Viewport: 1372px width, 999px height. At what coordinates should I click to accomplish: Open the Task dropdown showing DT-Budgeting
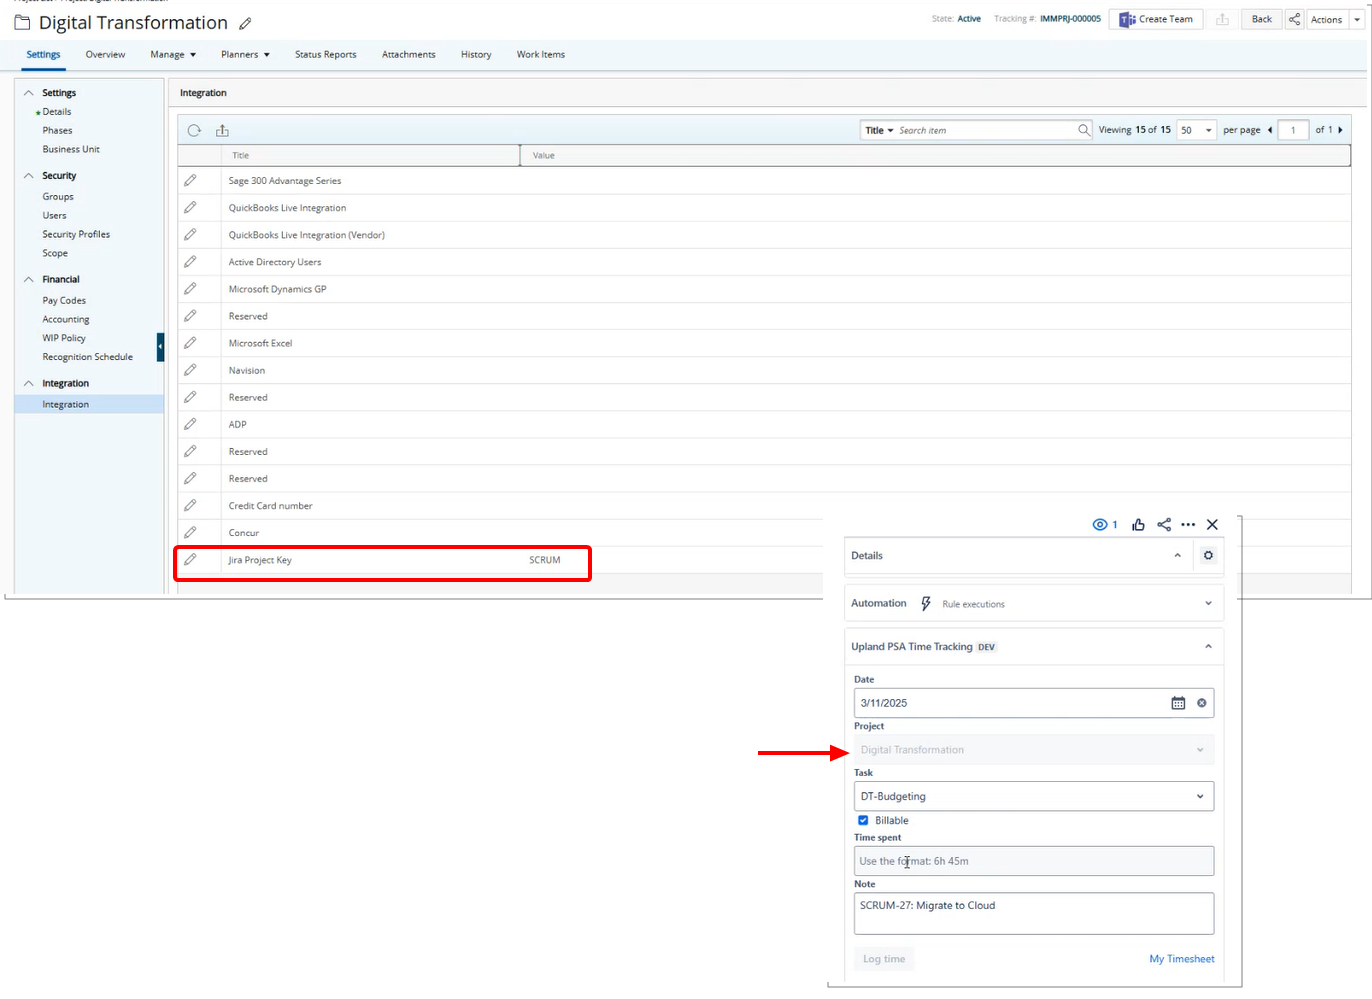tap(1034, 796)
